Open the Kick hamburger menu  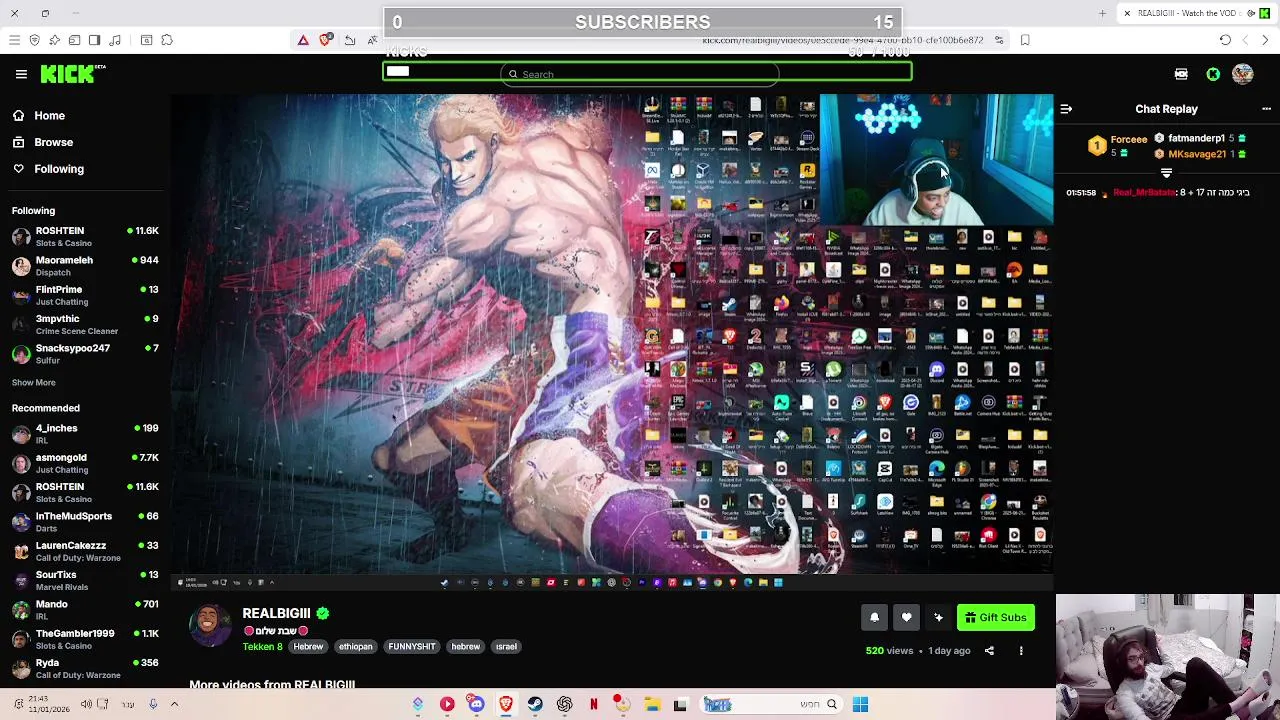(21, 74)
